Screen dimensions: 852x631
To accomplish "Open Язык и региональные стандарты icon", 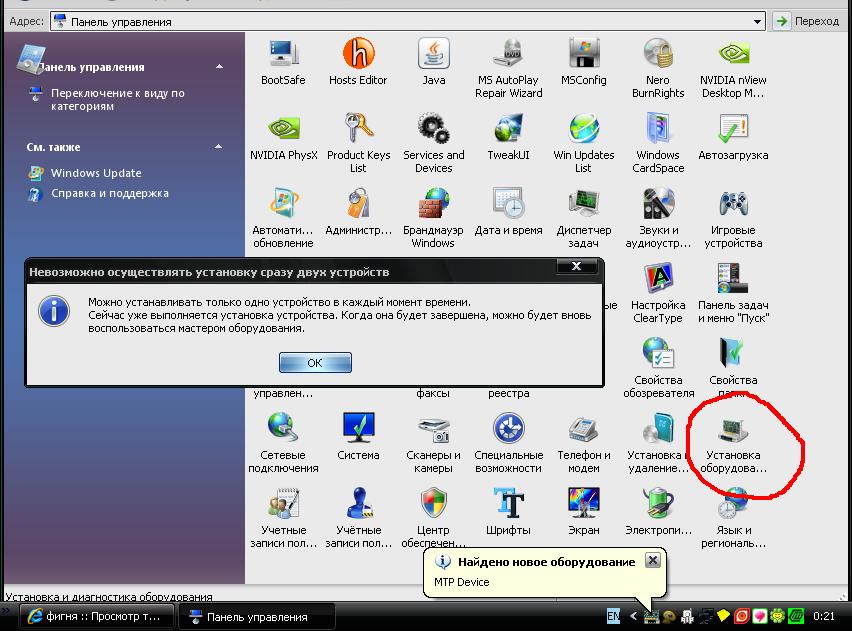I will click(733, 518).
